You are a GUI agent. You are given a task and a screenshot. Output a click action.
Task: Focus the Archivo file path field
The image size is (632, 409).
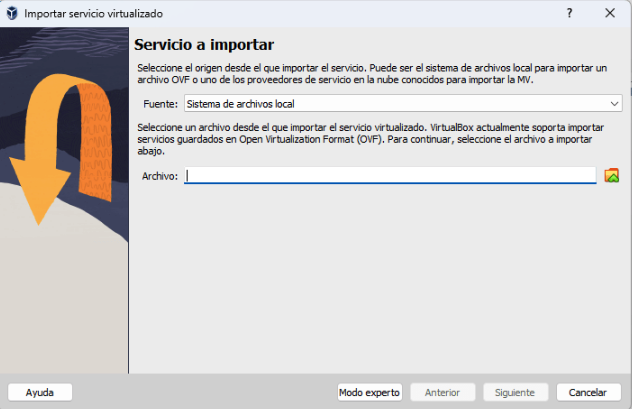390,176
